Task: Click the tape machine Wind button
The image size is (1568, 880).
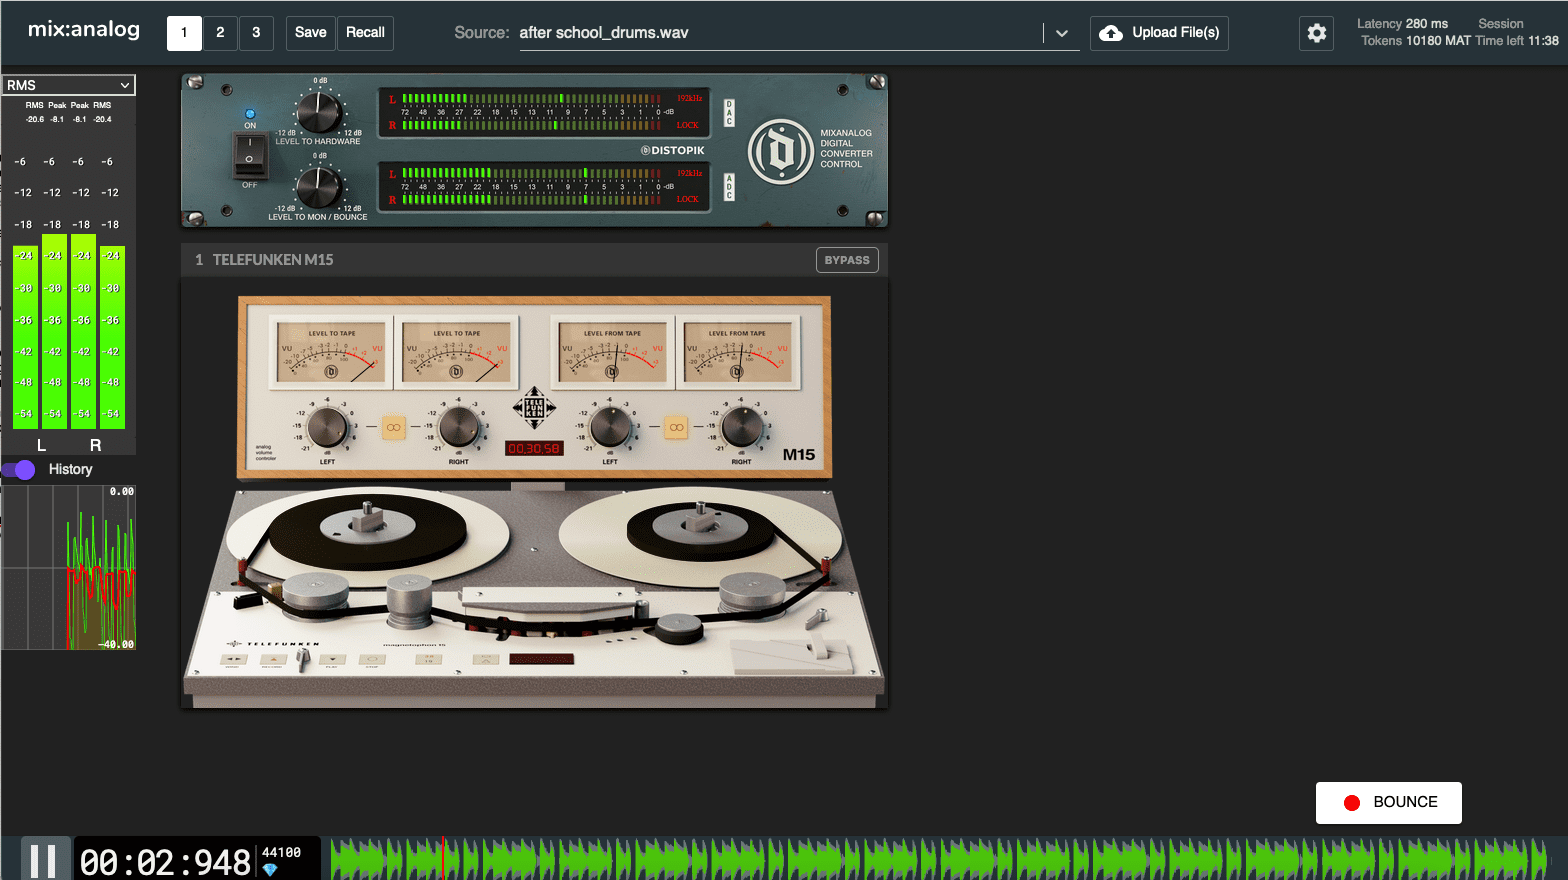Action: [234, 659]
